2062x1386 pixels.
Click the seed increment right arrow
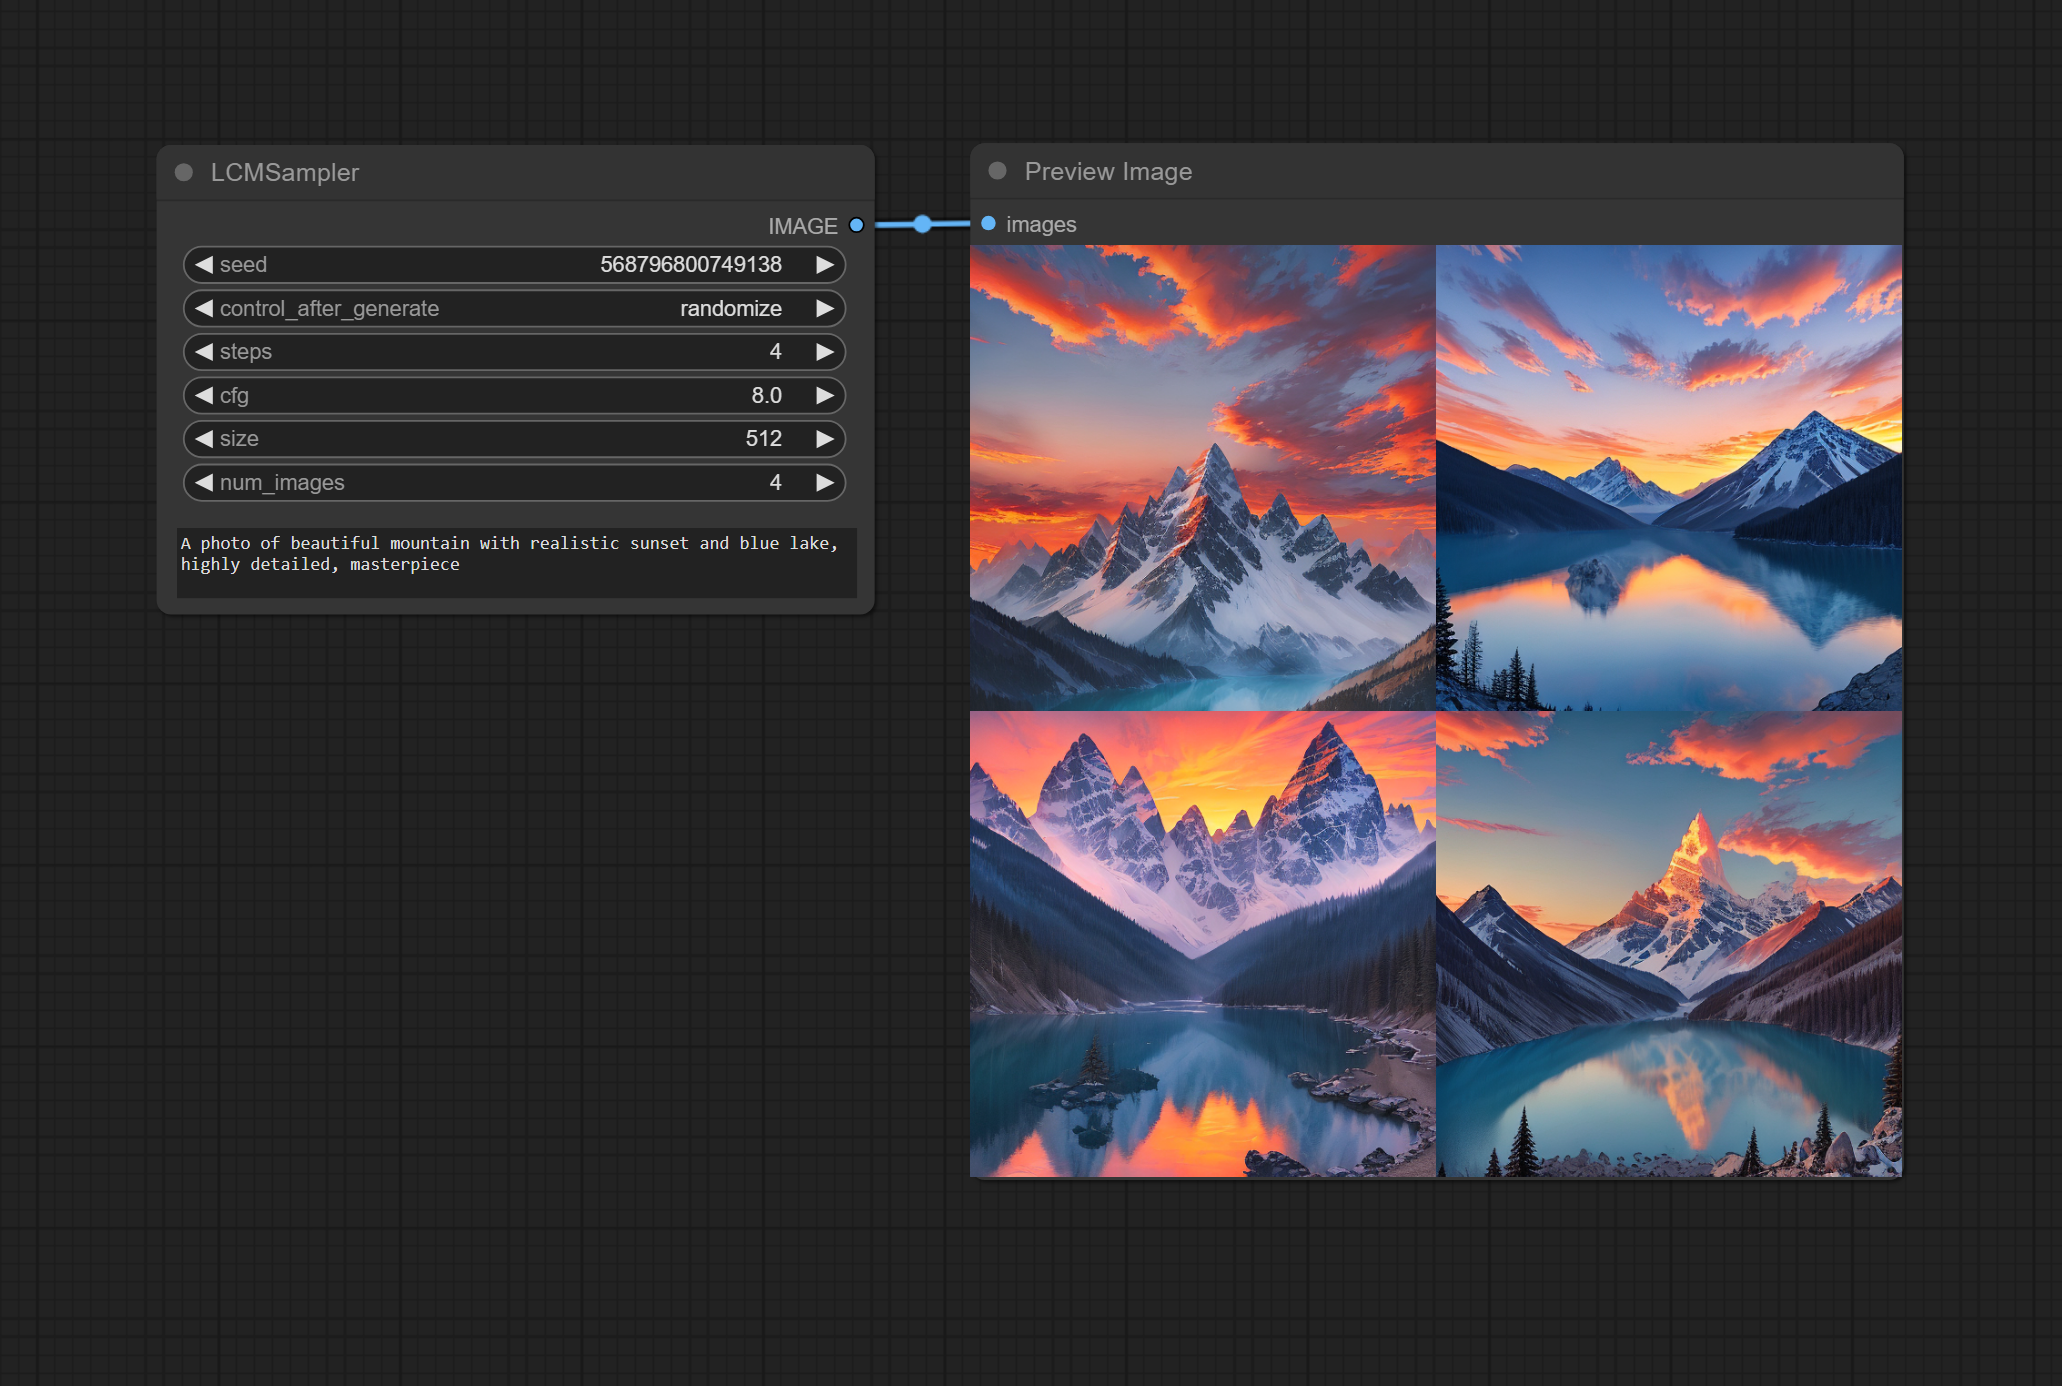pos(824,264)
